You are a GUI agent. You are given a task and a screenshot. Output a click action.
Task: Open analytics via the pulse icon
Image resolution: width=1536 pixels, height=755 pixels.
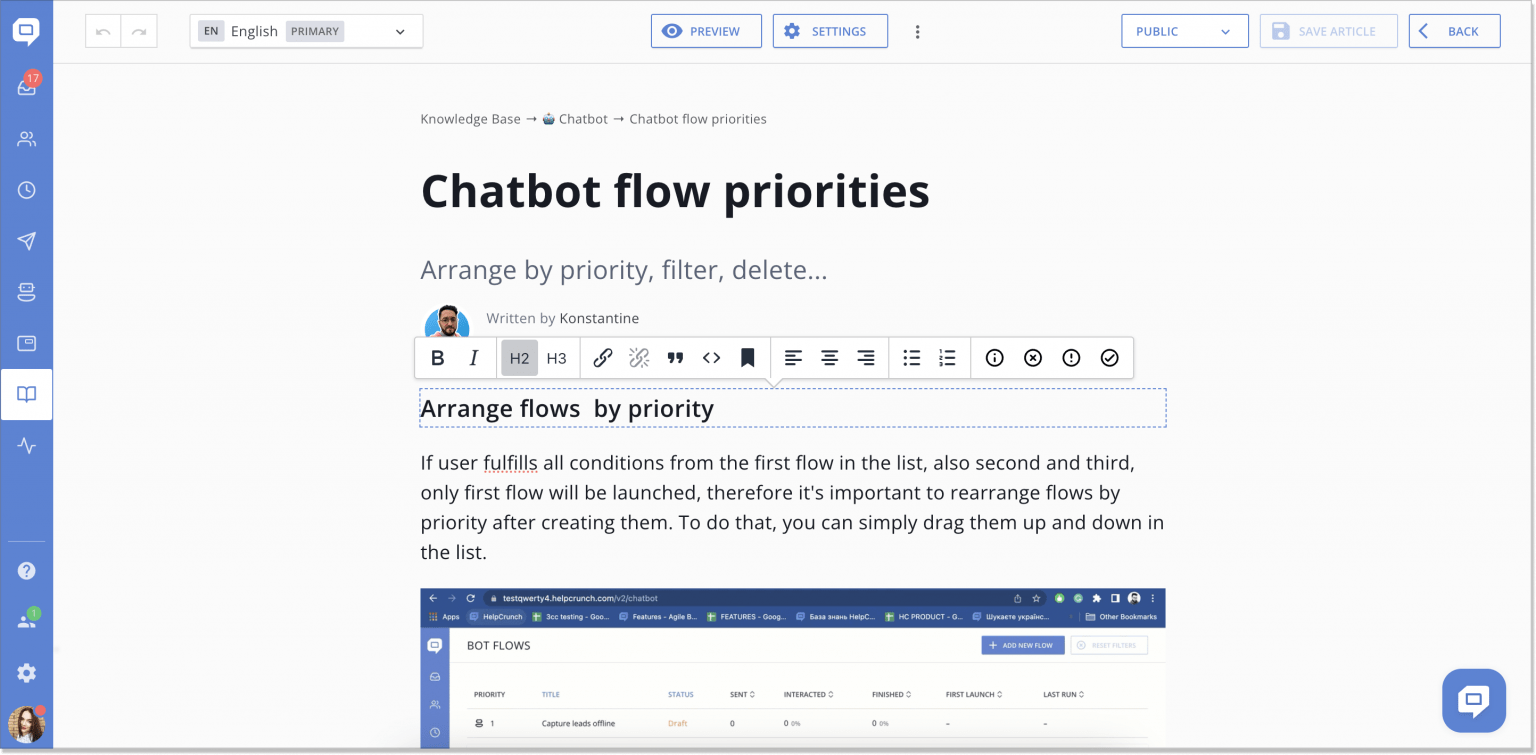click(27, 445)
